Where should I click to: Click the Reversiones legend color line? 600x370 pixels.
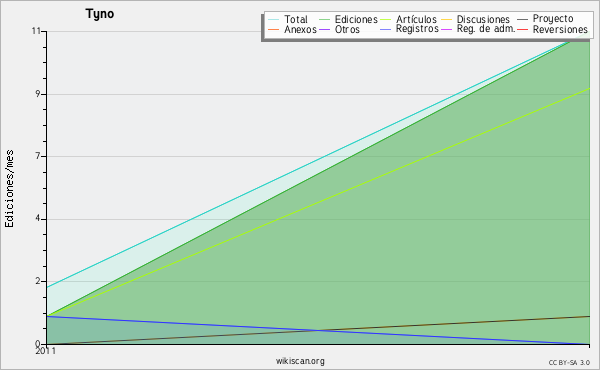(522, 29)
